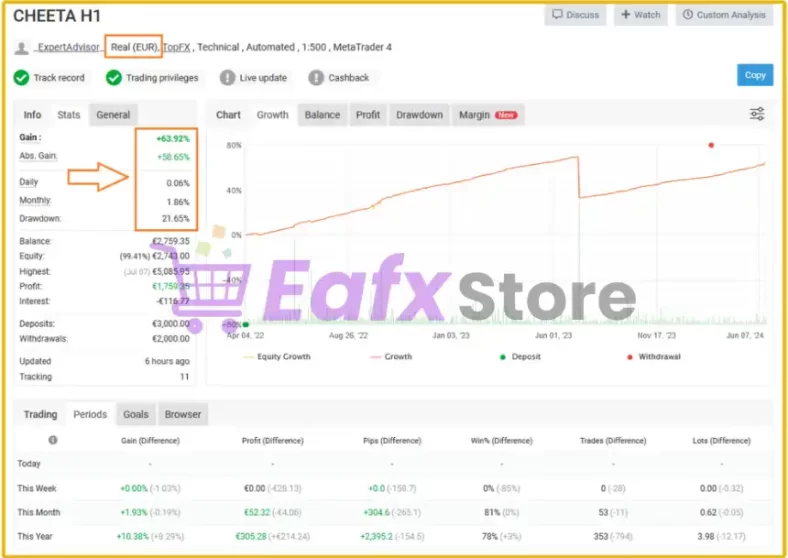The width and height of the screenshot is (788, 558).
Task: Click the Monthly value 1.86%
Action: tap(178, 202)
